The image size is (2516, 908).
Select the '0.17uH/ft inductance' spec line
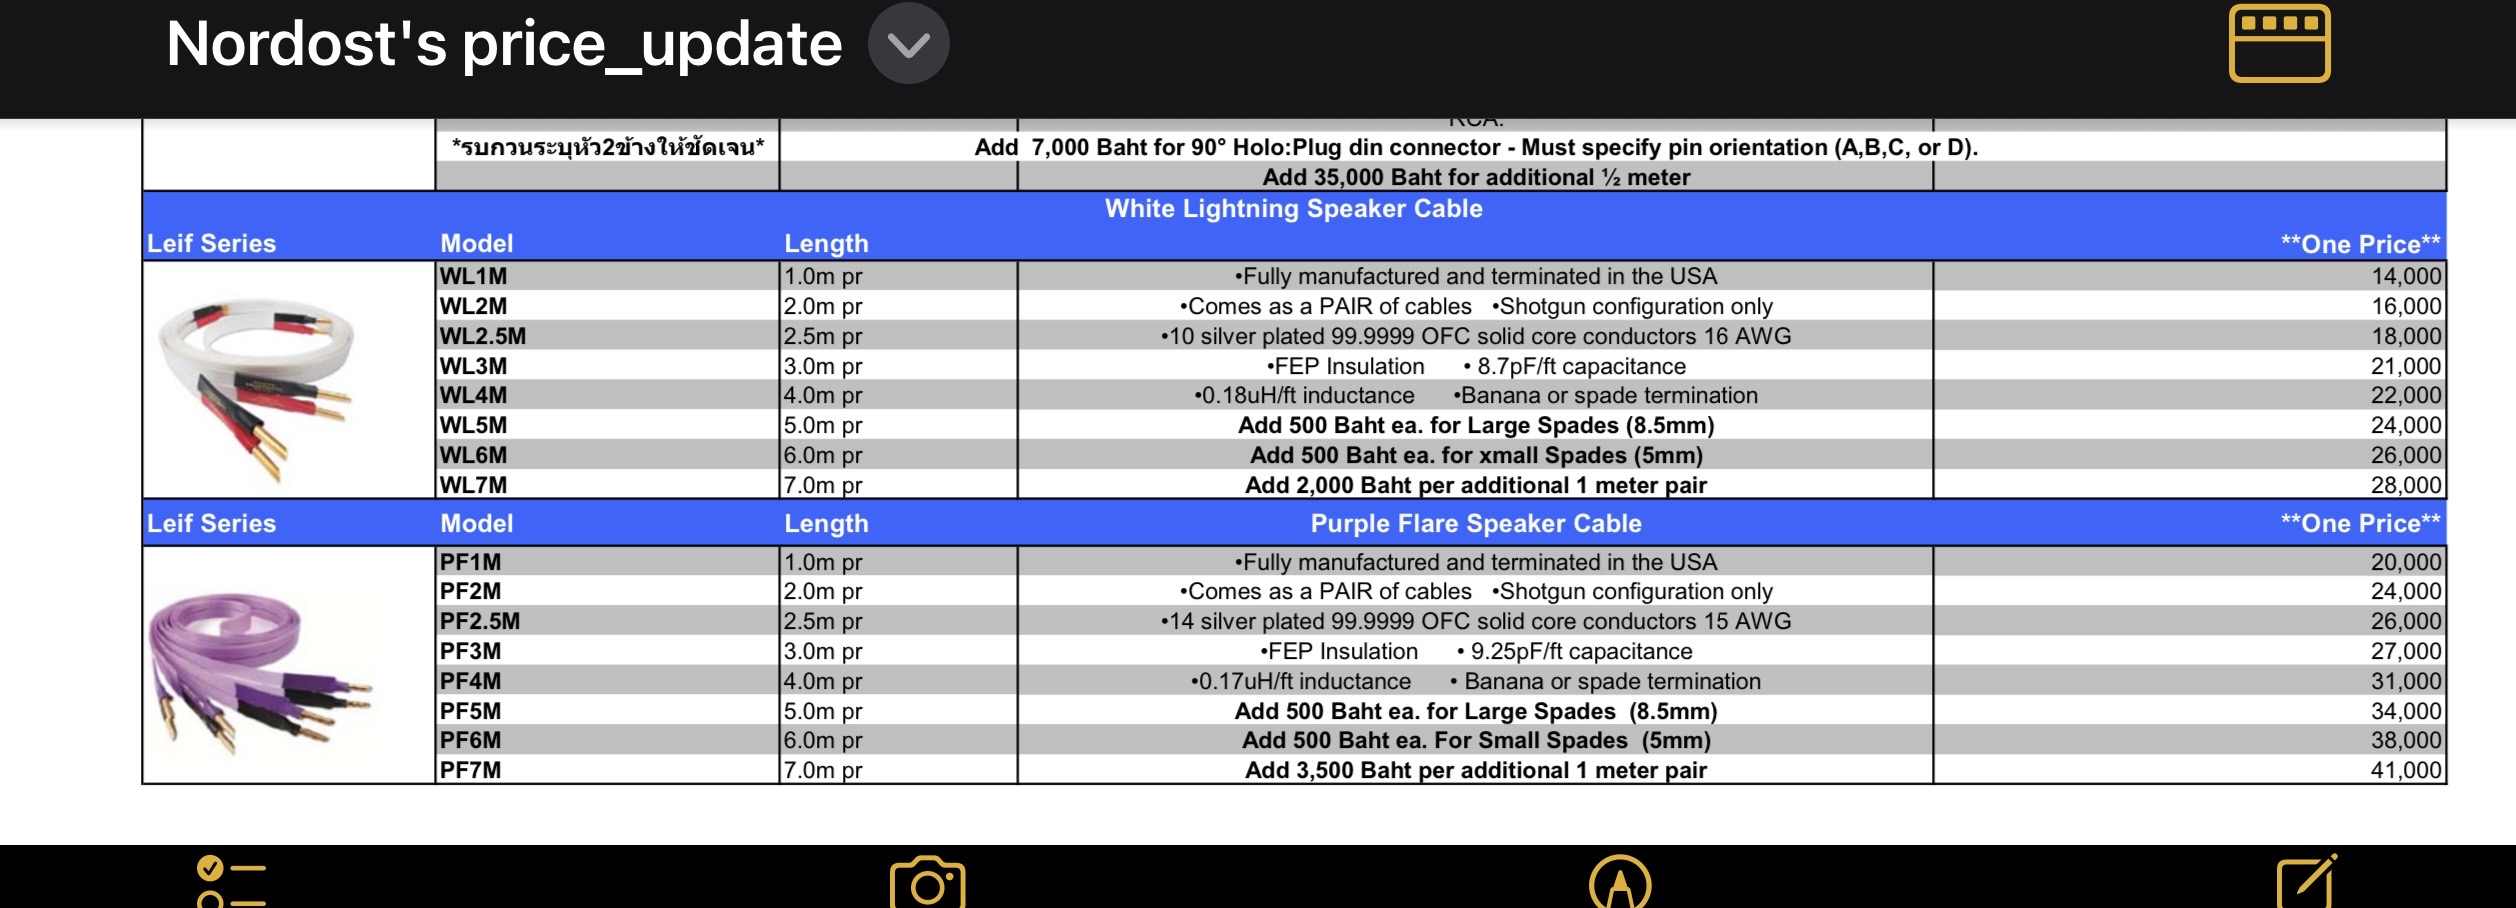pyautogui.click(x=1476, y=681)
